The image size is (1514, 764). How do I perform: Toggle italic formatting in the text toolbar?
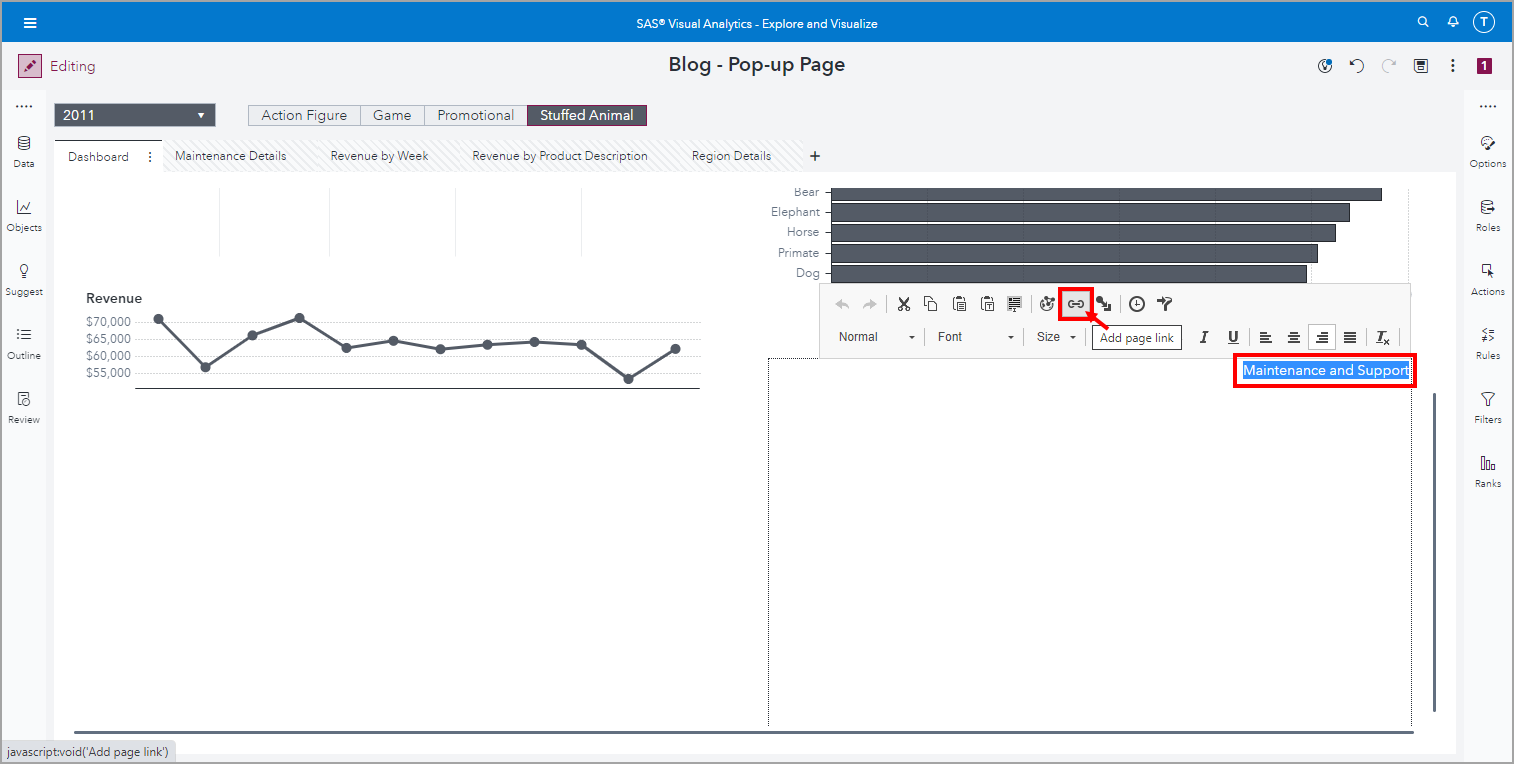(1204, 337)
